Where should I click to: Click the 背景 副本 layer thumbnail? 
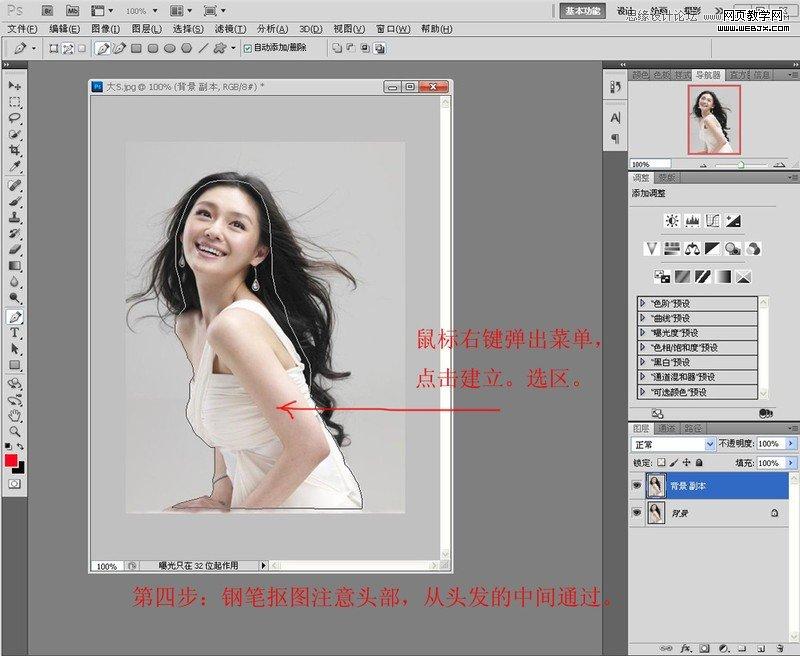(656, 485)
